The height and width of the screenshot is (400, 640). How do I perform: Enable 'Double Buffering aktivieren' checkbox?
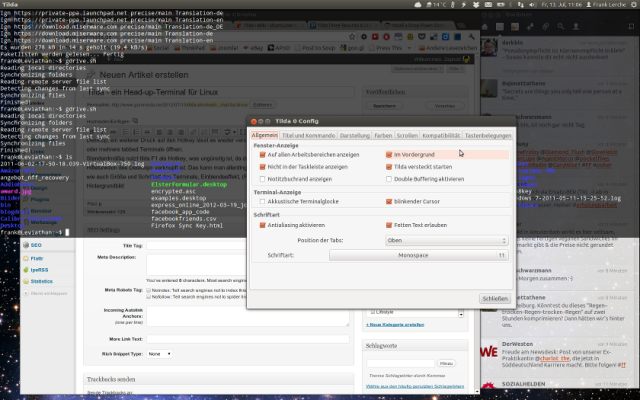tap(389, 179)
